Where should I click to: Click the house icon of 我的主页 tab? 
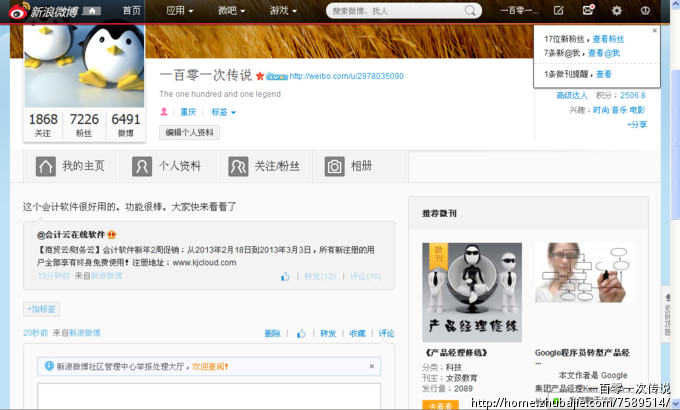click(46, 166)
